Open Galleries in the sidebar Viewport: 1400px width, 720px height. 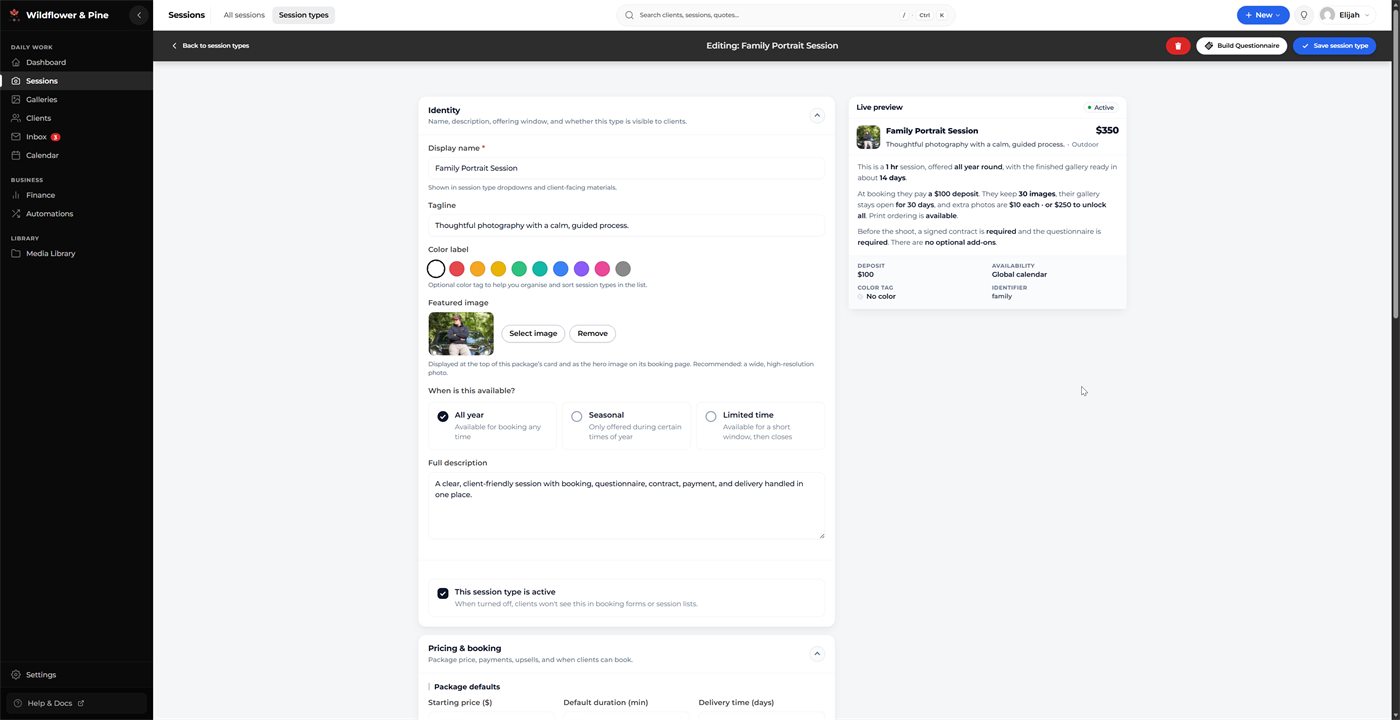point(76,100)
